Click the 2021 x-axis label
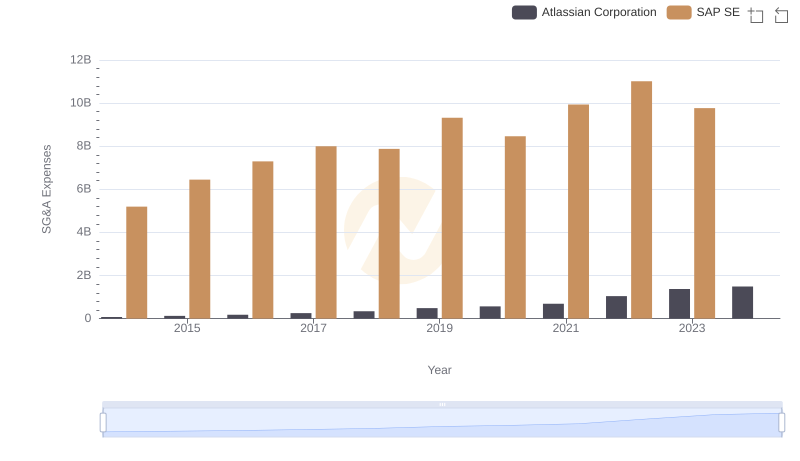 (566, 328)
